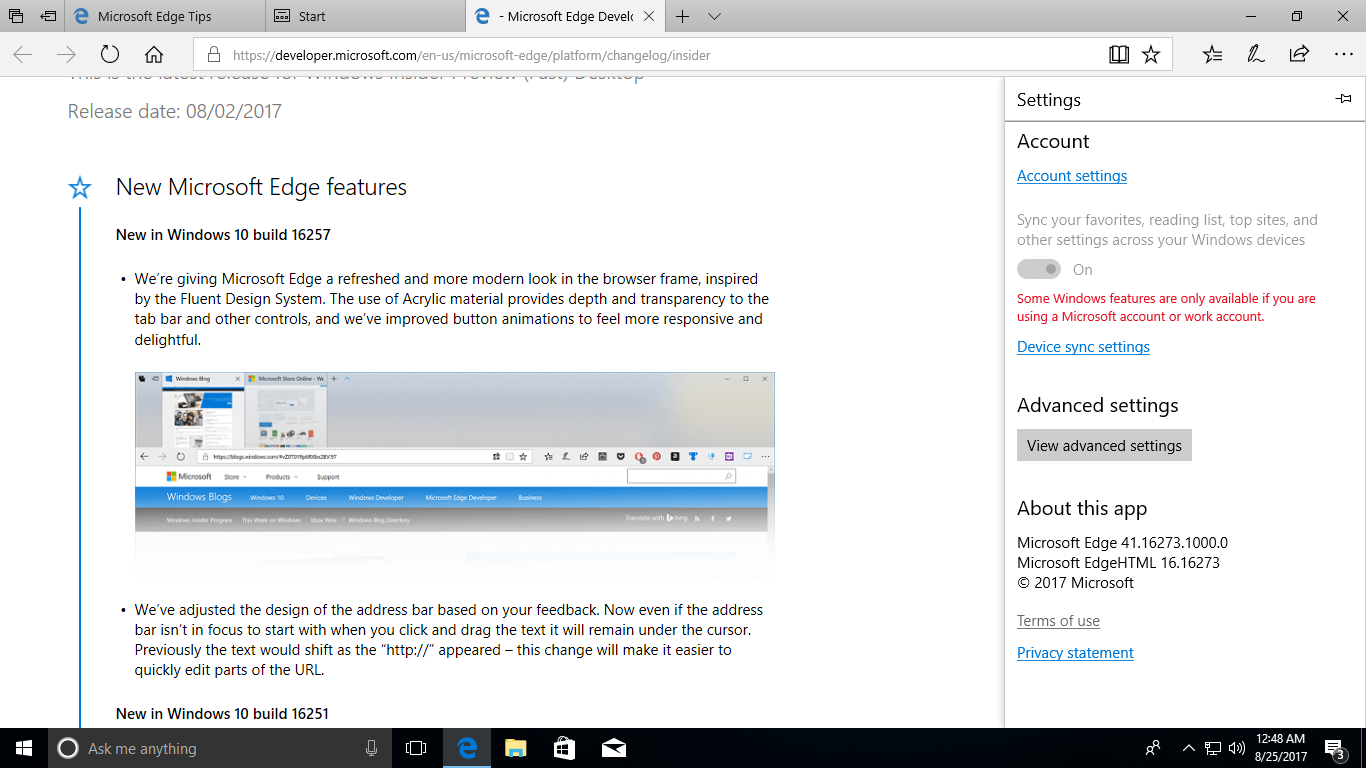Open Reading view book icon
This screenshot has height=768, width=1366.
pyautogui.click(x=1119, y=55)
